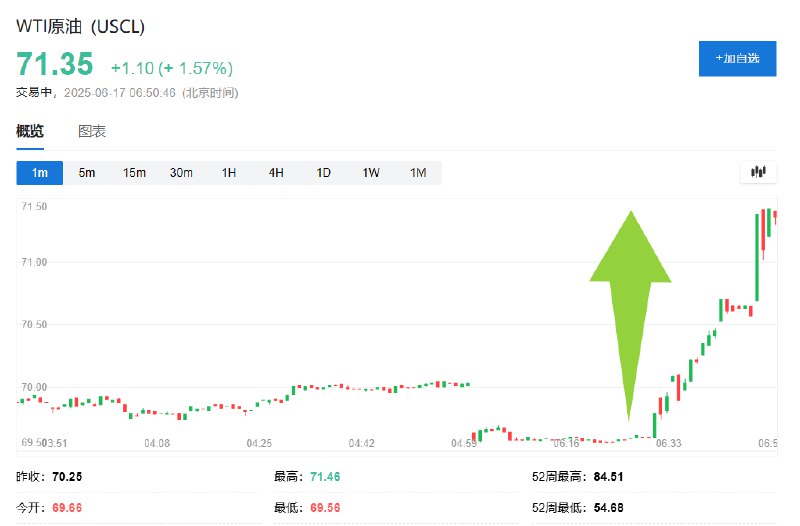Select the 5m timeframe
This screenshot has width=800, height=526.
tap(87, 173)
